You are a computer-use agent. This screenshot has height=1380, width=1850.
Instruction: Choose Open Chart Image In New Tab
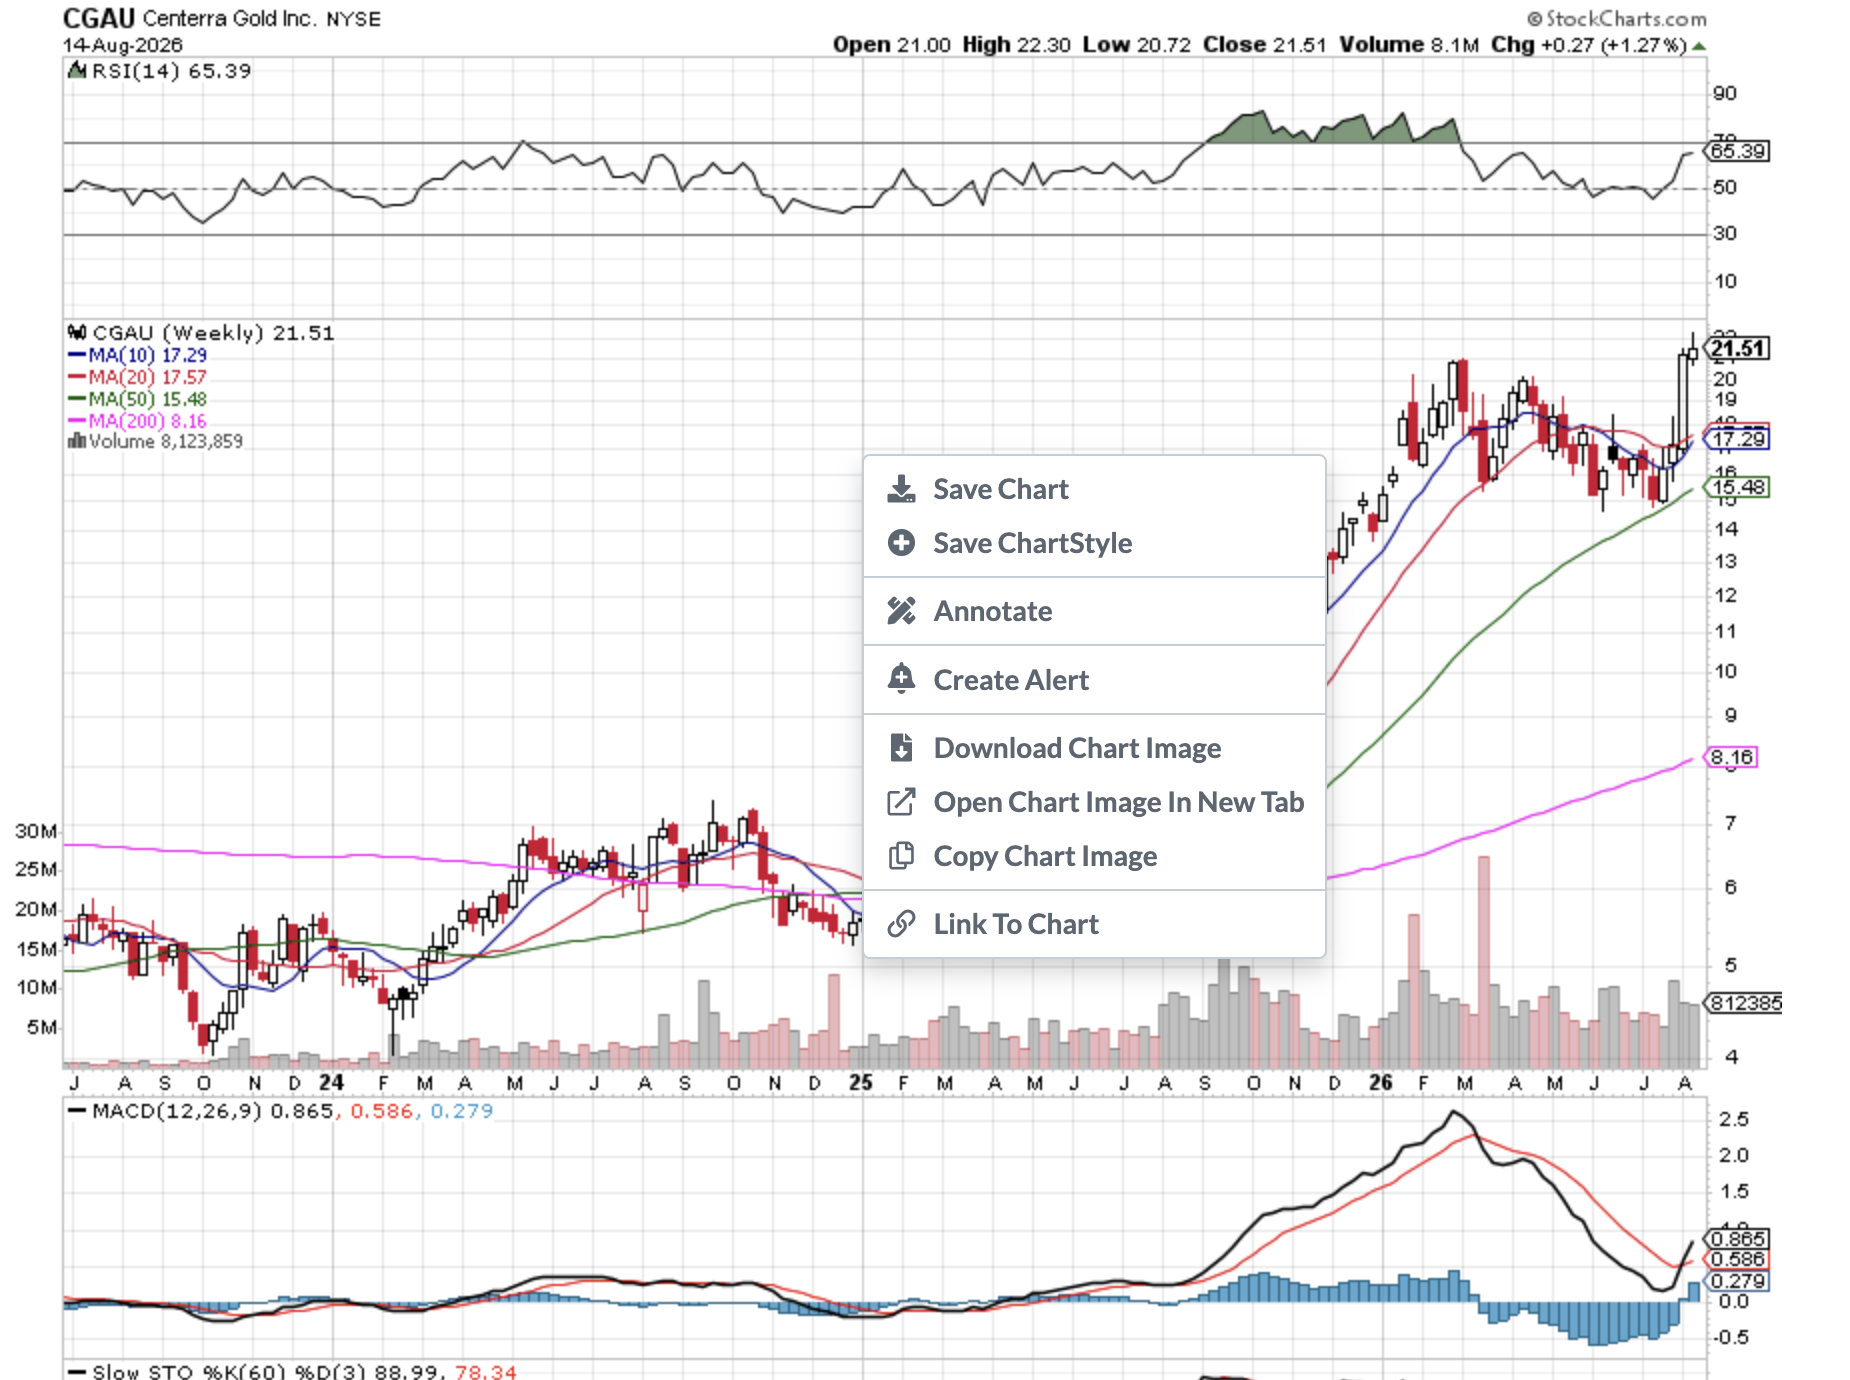click(1094, 802)
